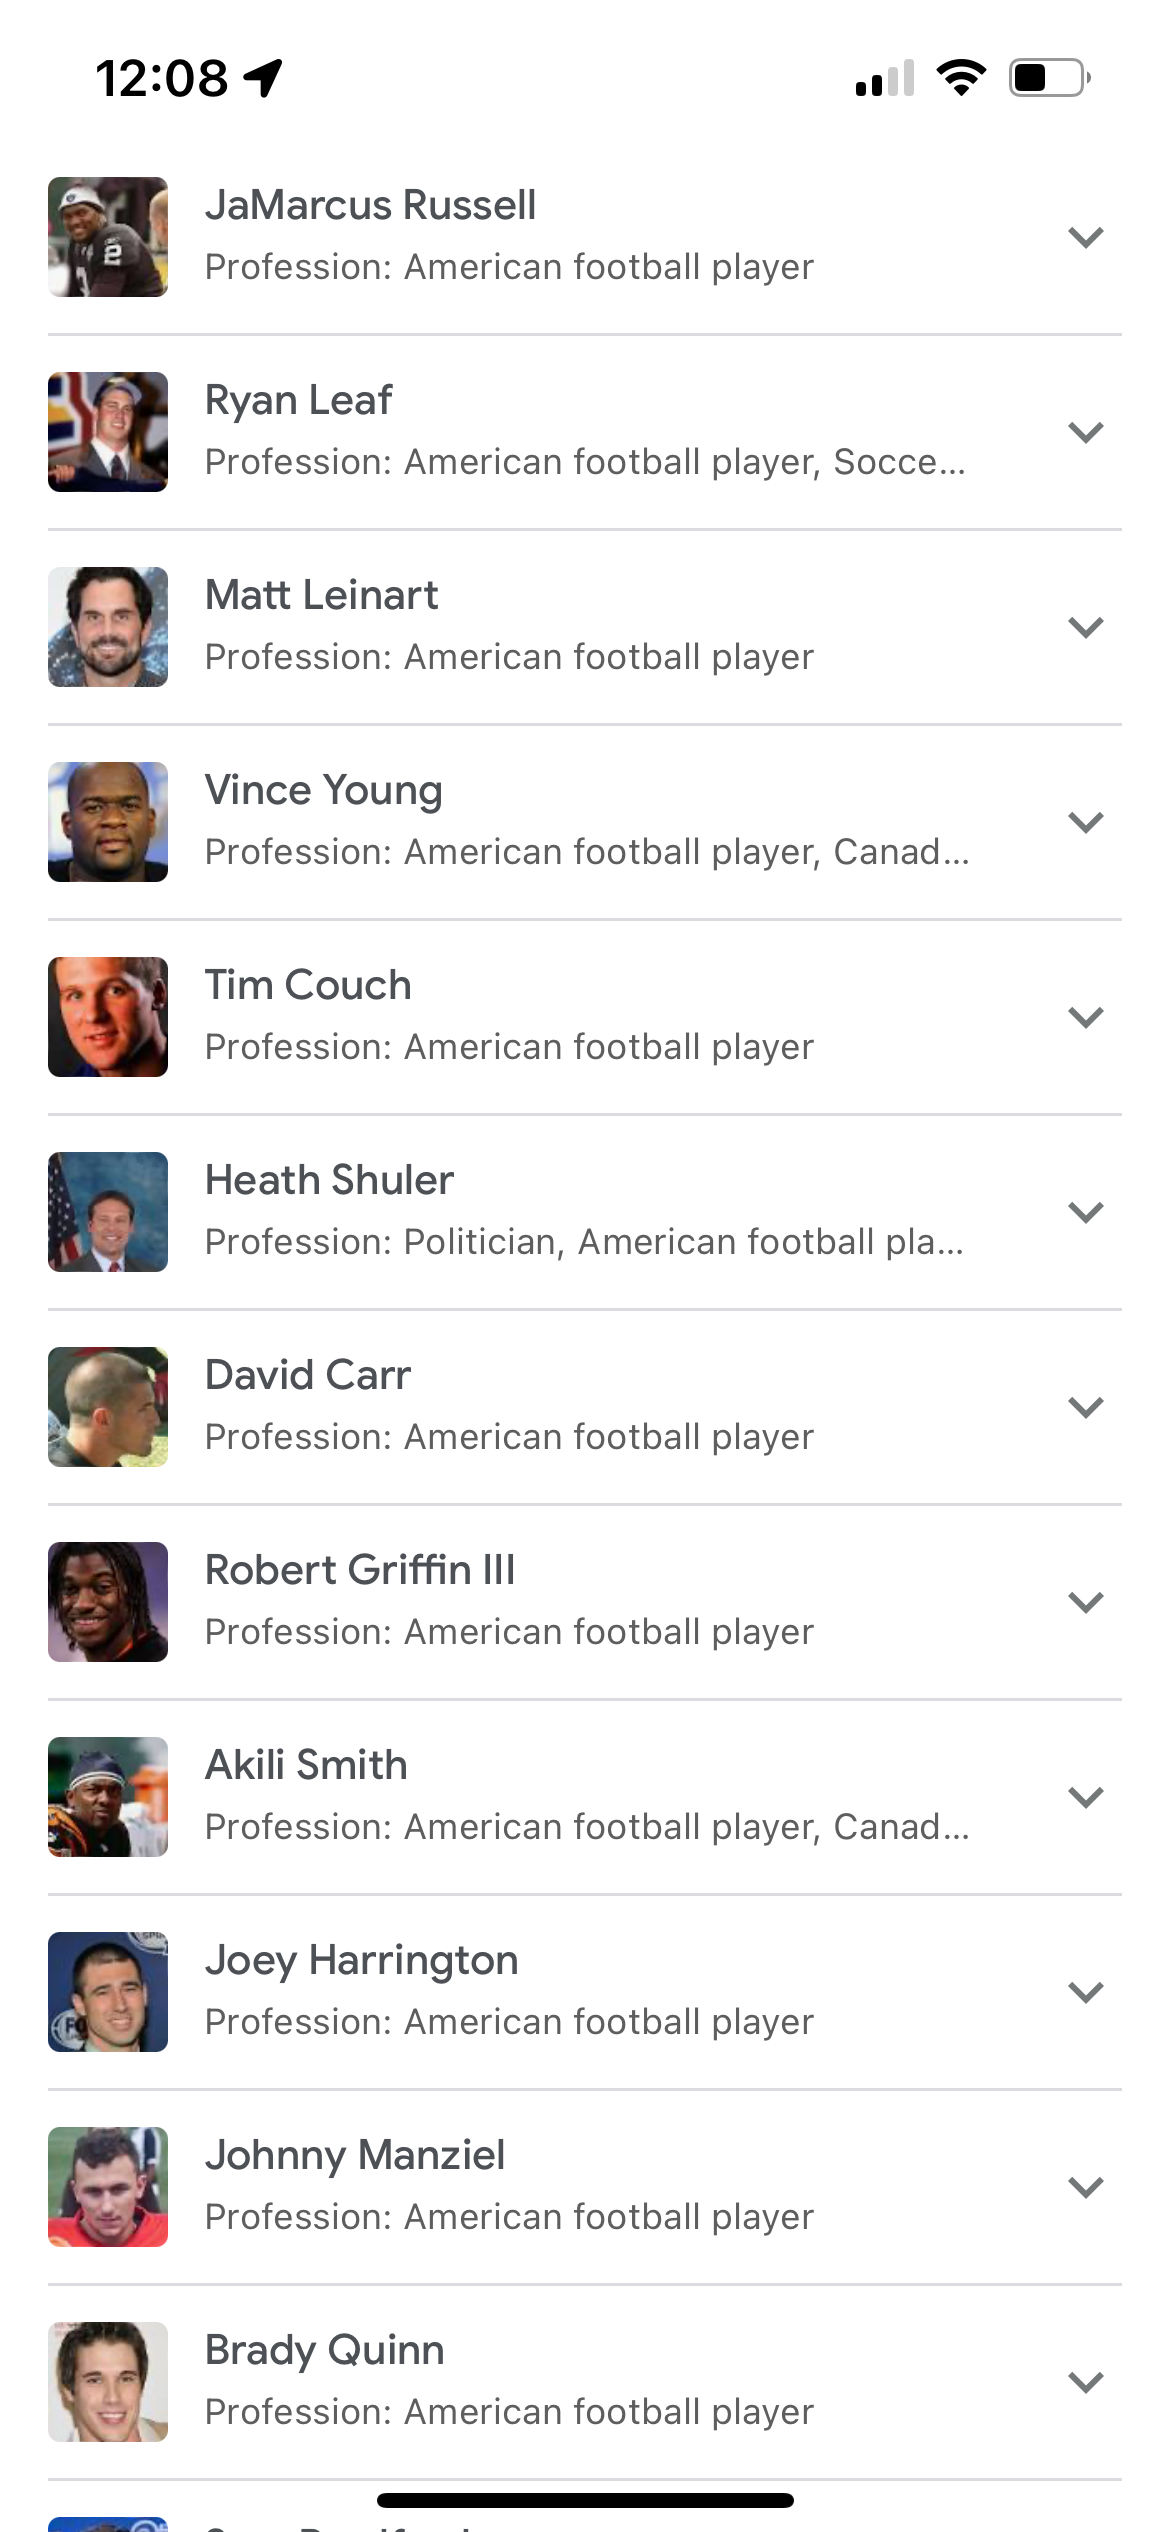Tap the Wi-Fi icon in status bar

(x=961, y=77)
